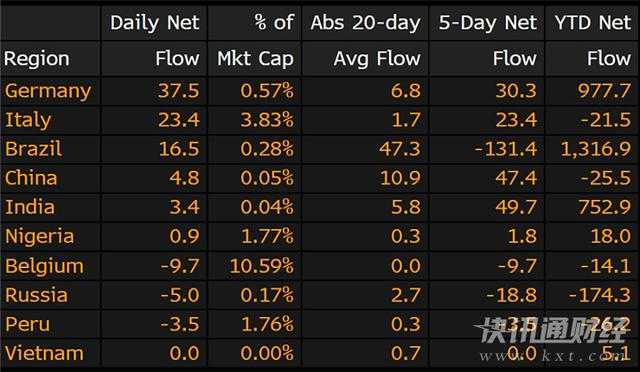Select the Belgium row label
The image size is (640, 372).
click(44, 266)
